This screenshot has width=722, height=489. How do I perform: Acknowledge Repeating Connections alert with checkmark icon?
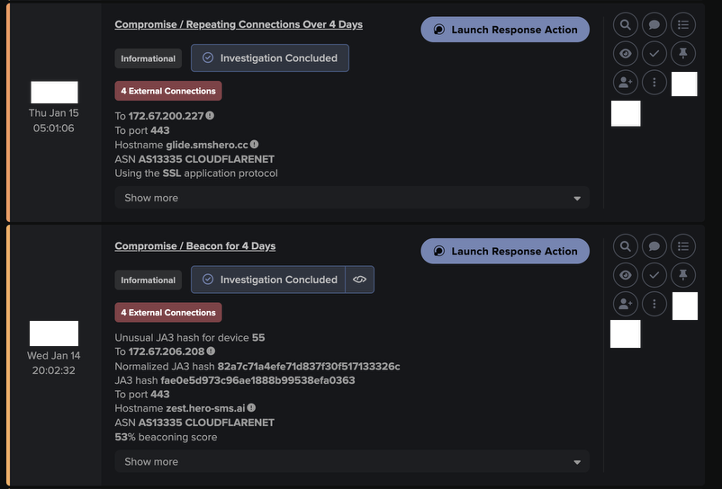pos(654,54)
